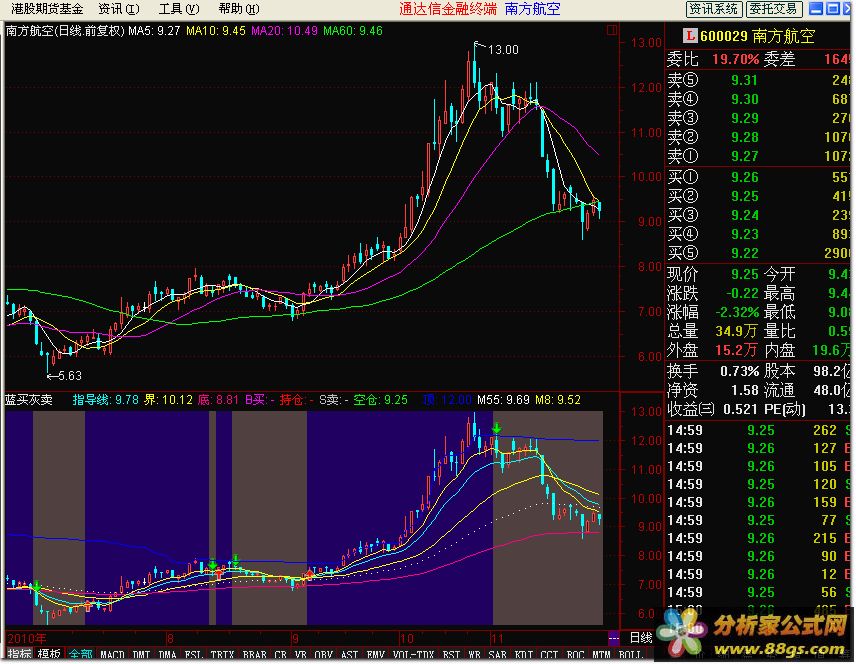Open the 港股期货基金 menu
The height and width of the screenshot is (664, 856).
point(47,9)
